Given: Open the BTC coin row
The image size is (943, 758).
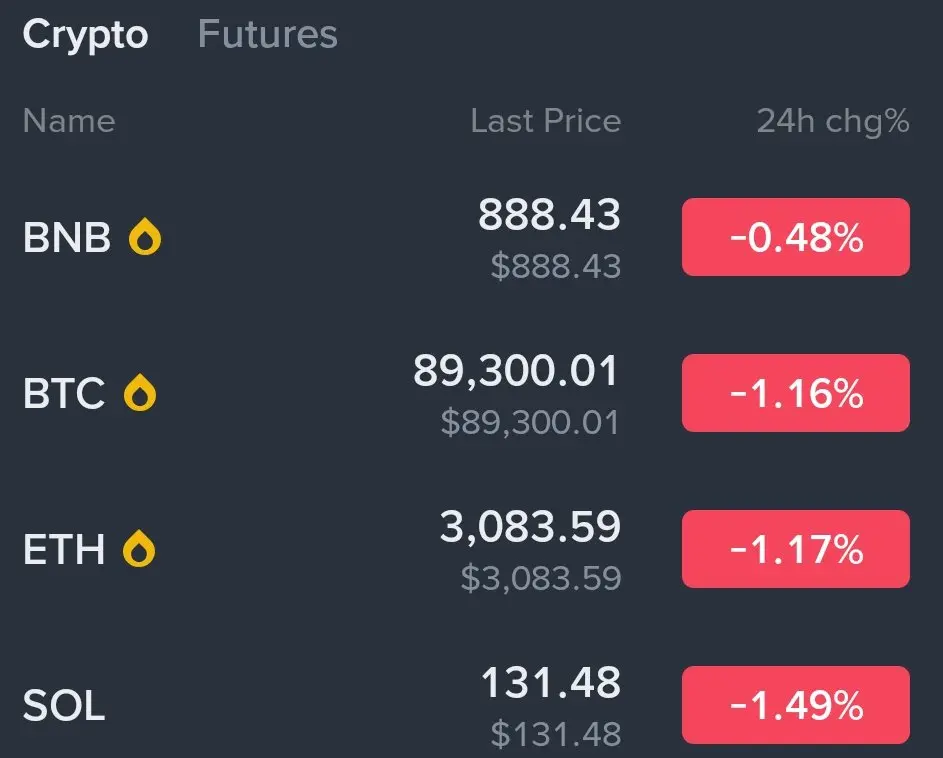Looking at the screenshot, I should 63,393.
